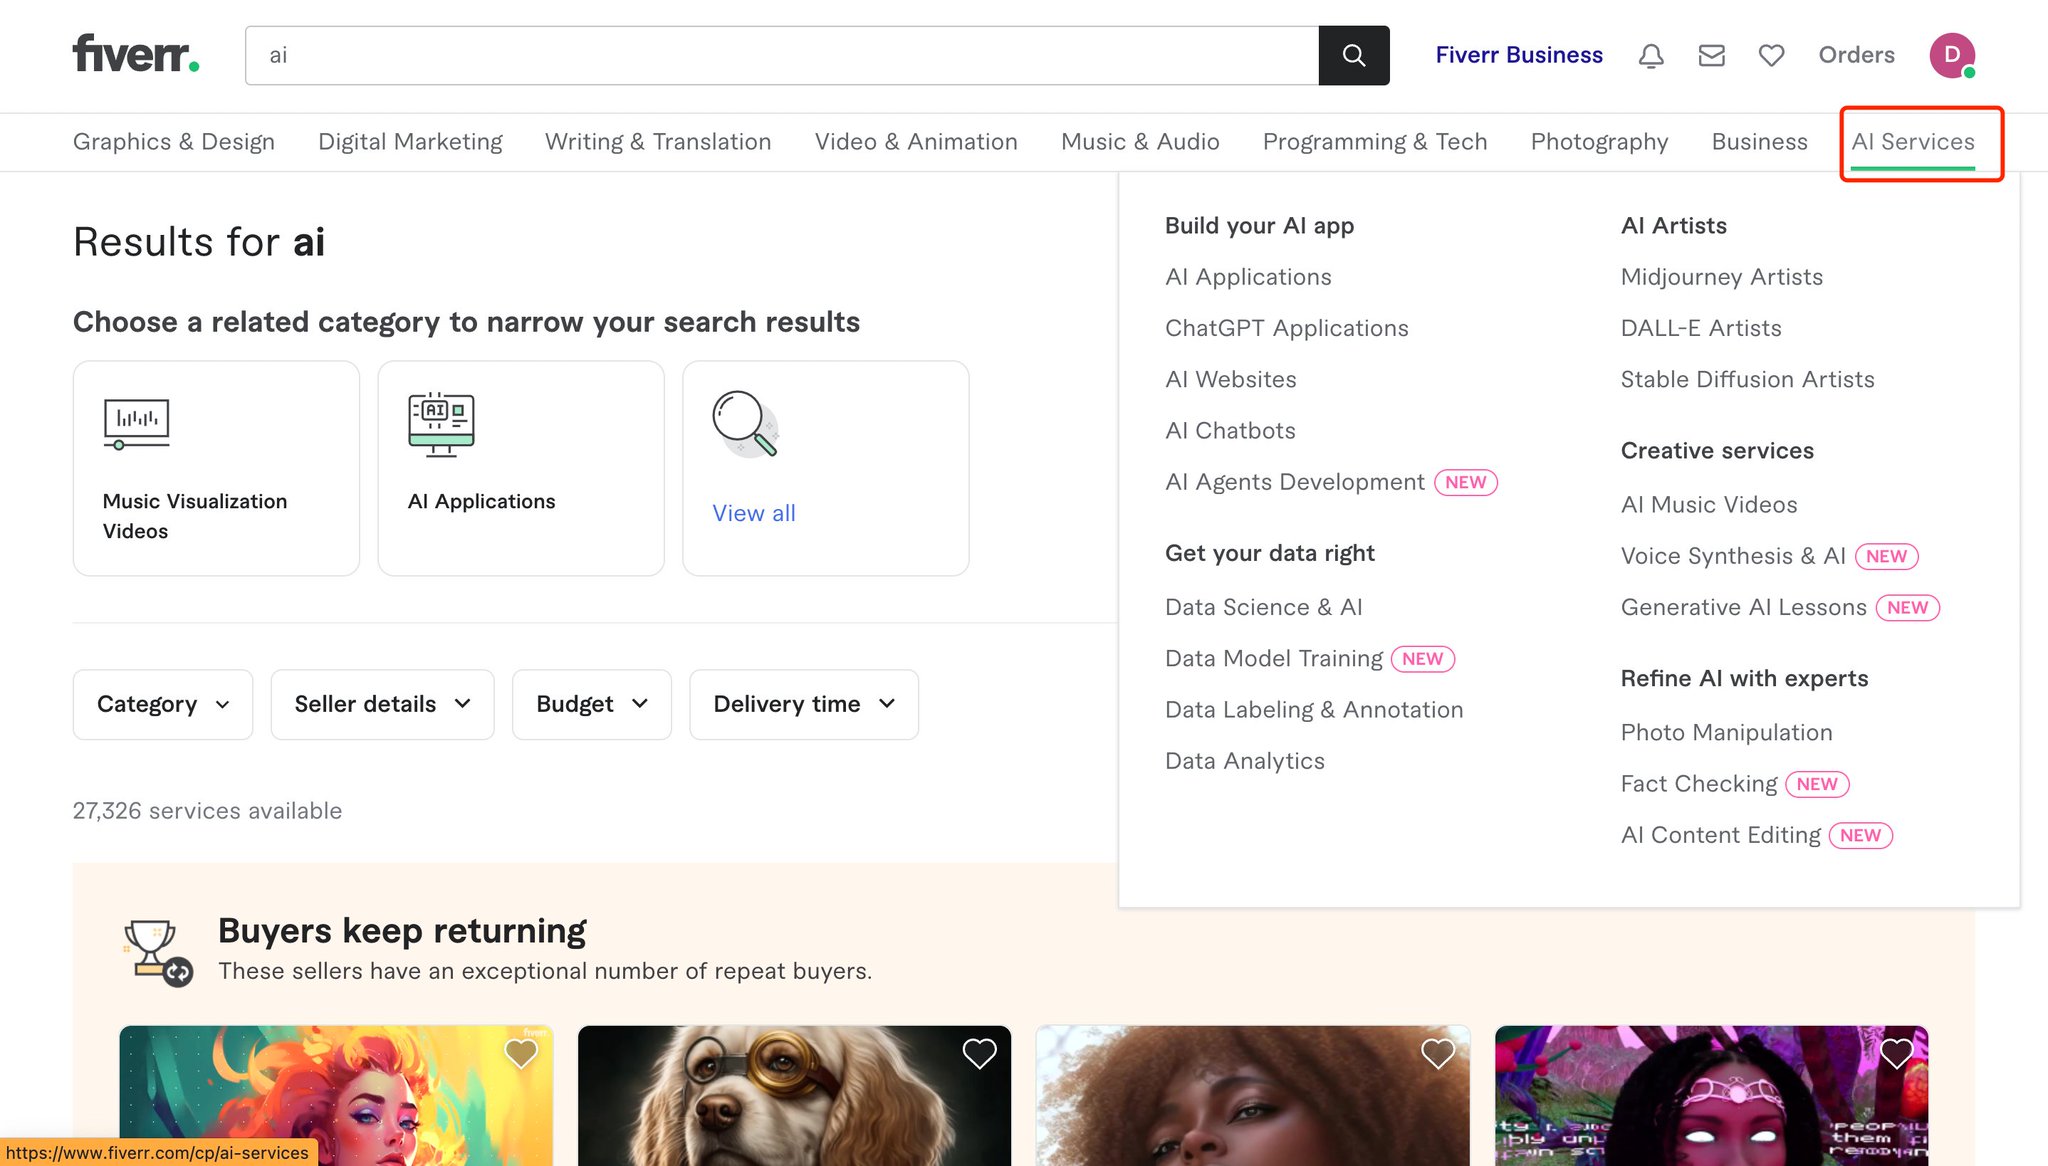Select Voice Synthesis & AI
2048x1166 pixels.
point(1733,556)
